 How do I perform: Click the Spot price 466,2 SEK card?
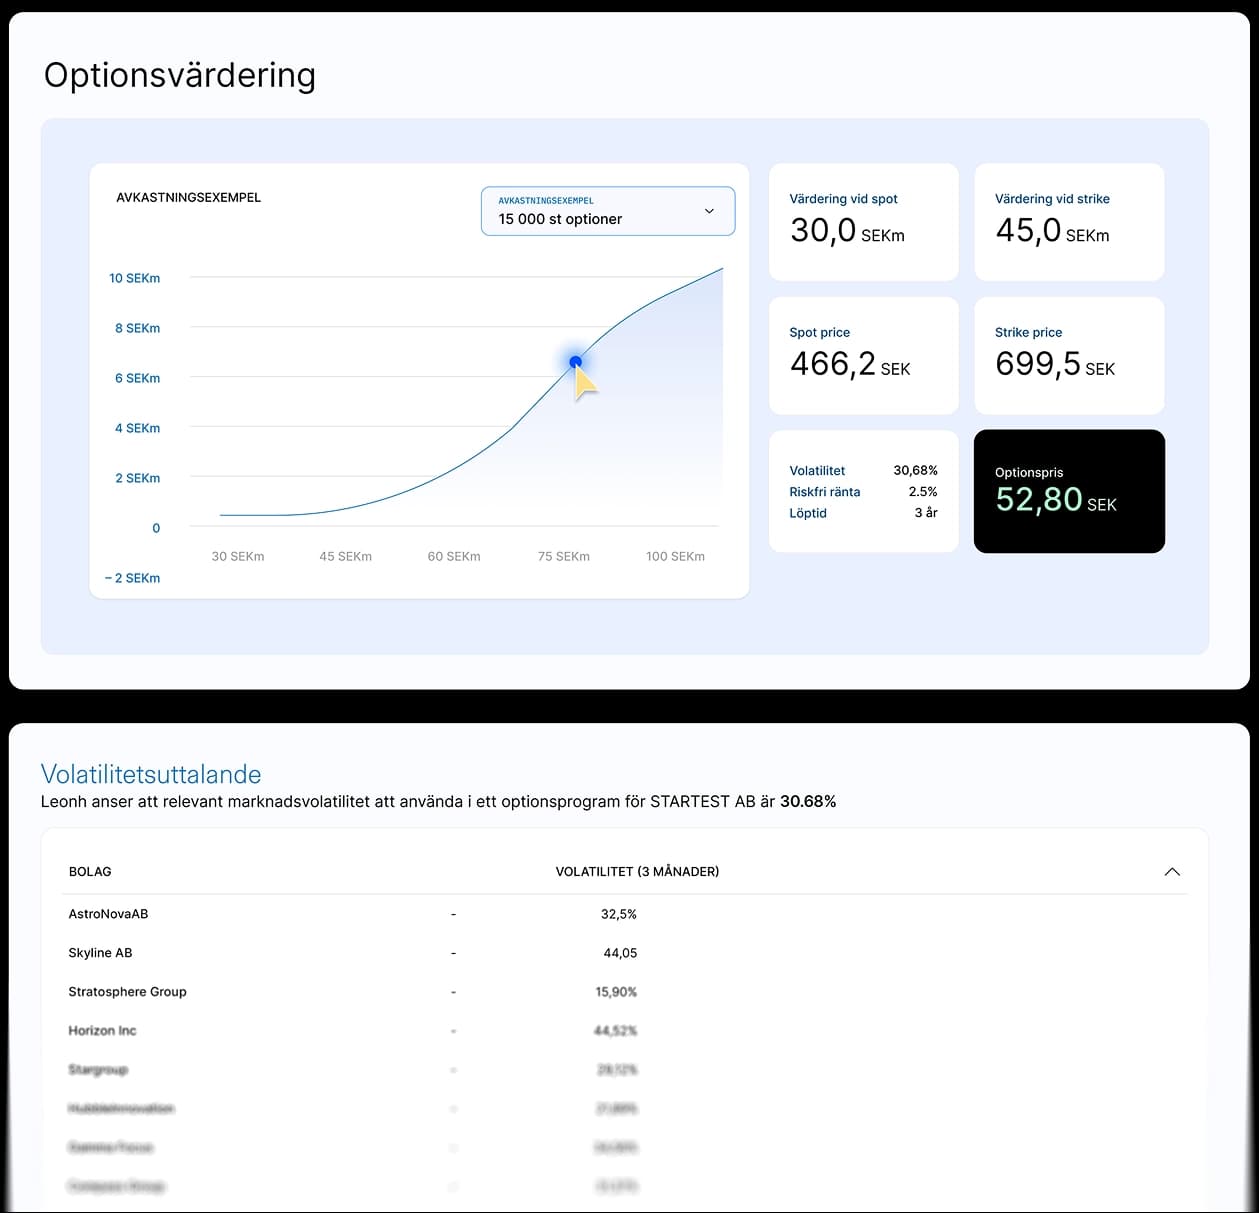coord(863,355)
